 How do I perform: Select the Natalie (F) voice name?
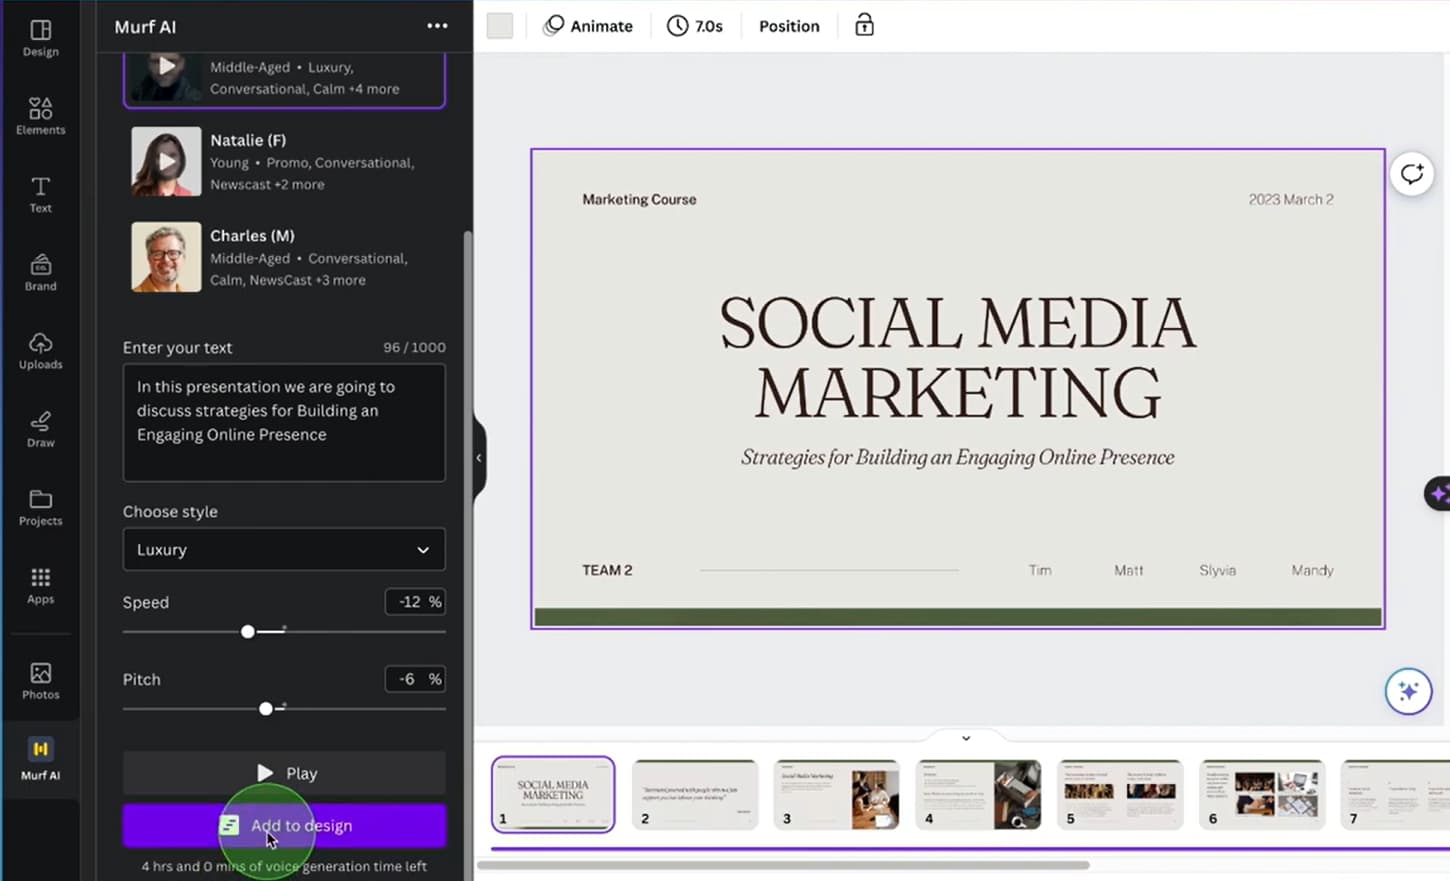[248, 140]
